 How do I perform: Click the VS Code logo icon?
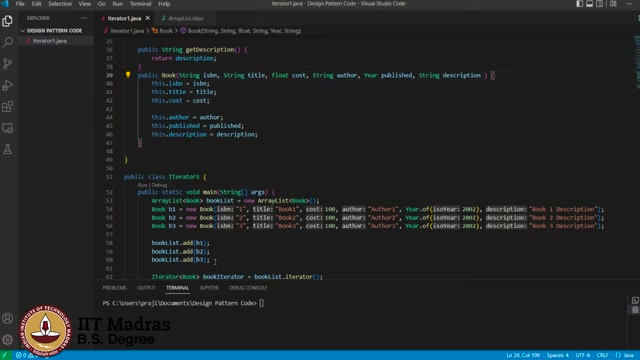5,4
